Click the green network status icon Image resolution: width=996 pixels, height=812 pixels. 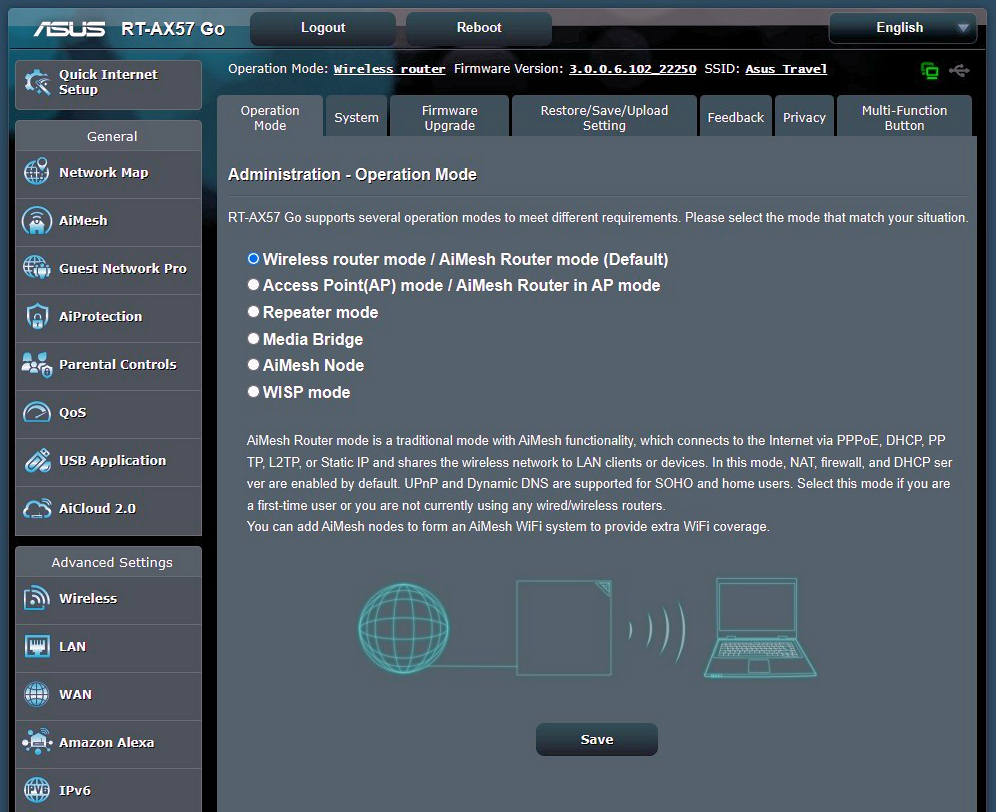pos(930,70)
